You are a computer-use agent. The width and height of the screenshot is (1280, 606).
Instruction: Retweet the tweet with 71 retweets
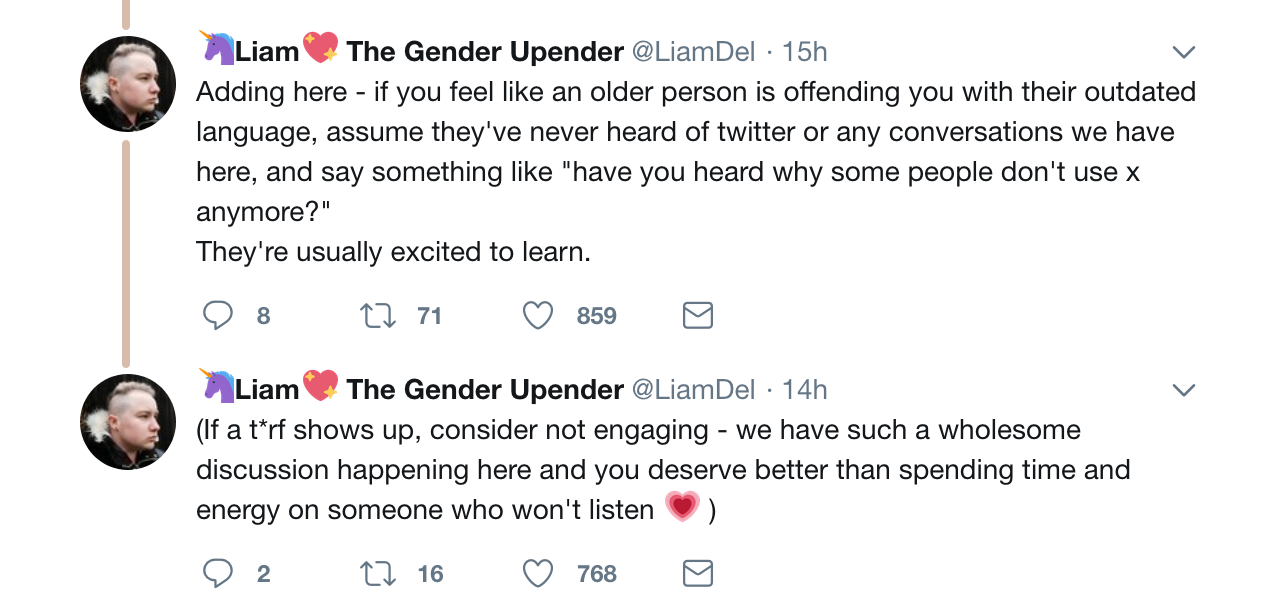point(376,316)
